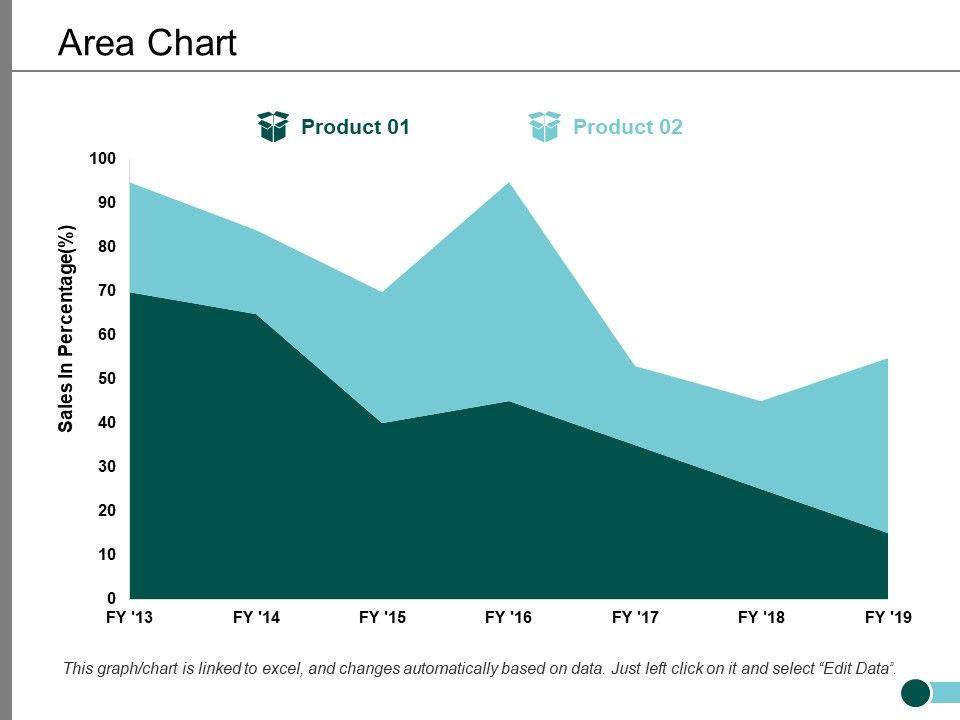This screenshot has height=720, width=960.
Task: Select the Product 01 legend label
Action: 355,127
